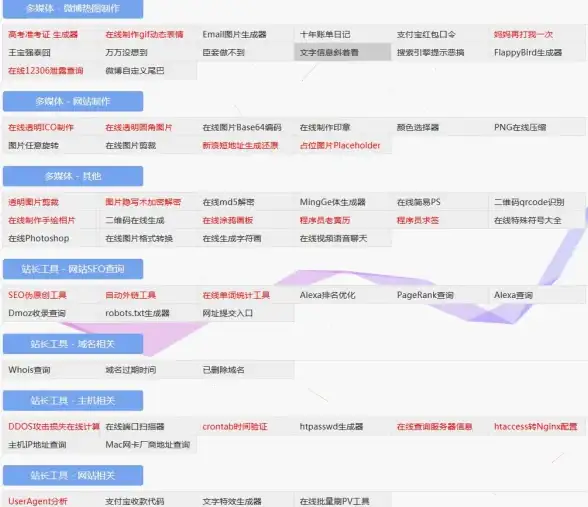Open 在线图片Base64编码 tool

click(242, 128)
